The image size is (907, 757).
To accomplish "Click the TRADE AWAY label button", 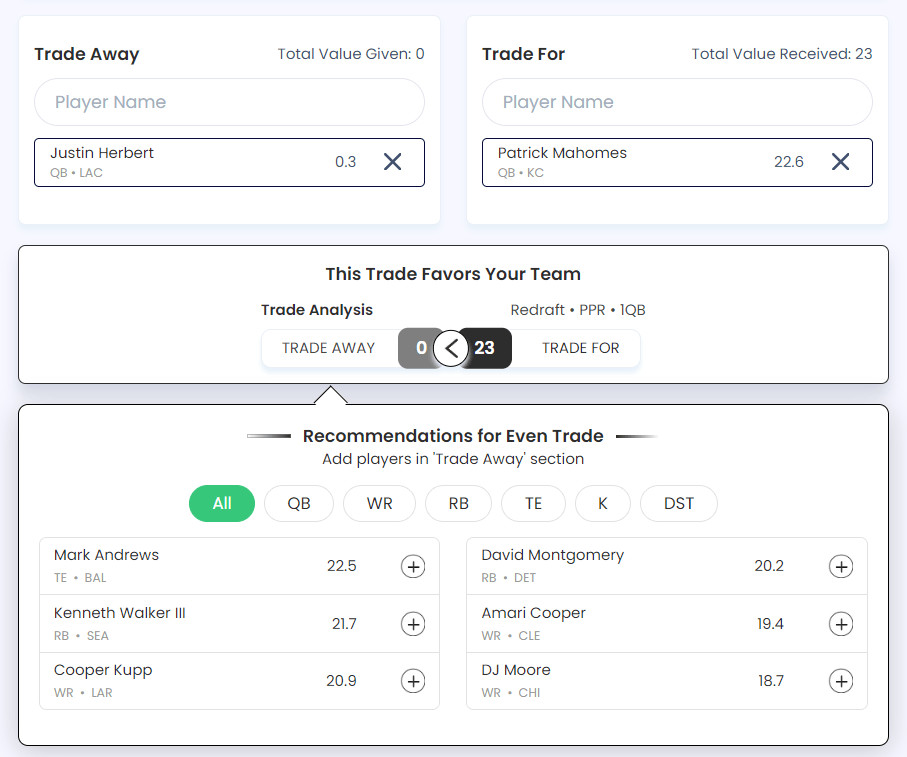I will pos(329,348).
